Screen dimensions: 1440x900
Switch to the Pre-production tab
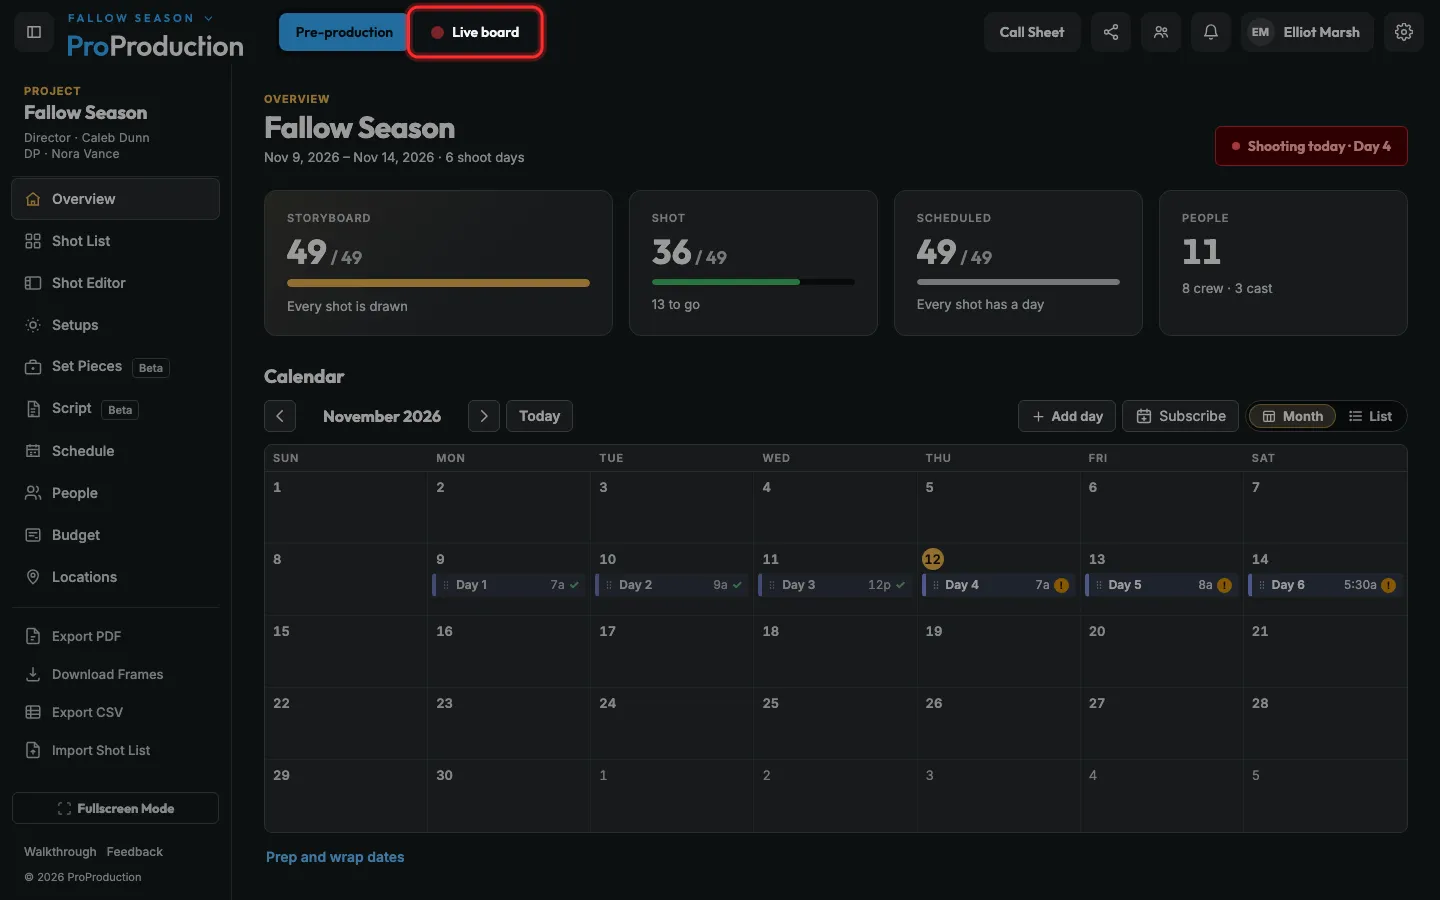point(343,32)
